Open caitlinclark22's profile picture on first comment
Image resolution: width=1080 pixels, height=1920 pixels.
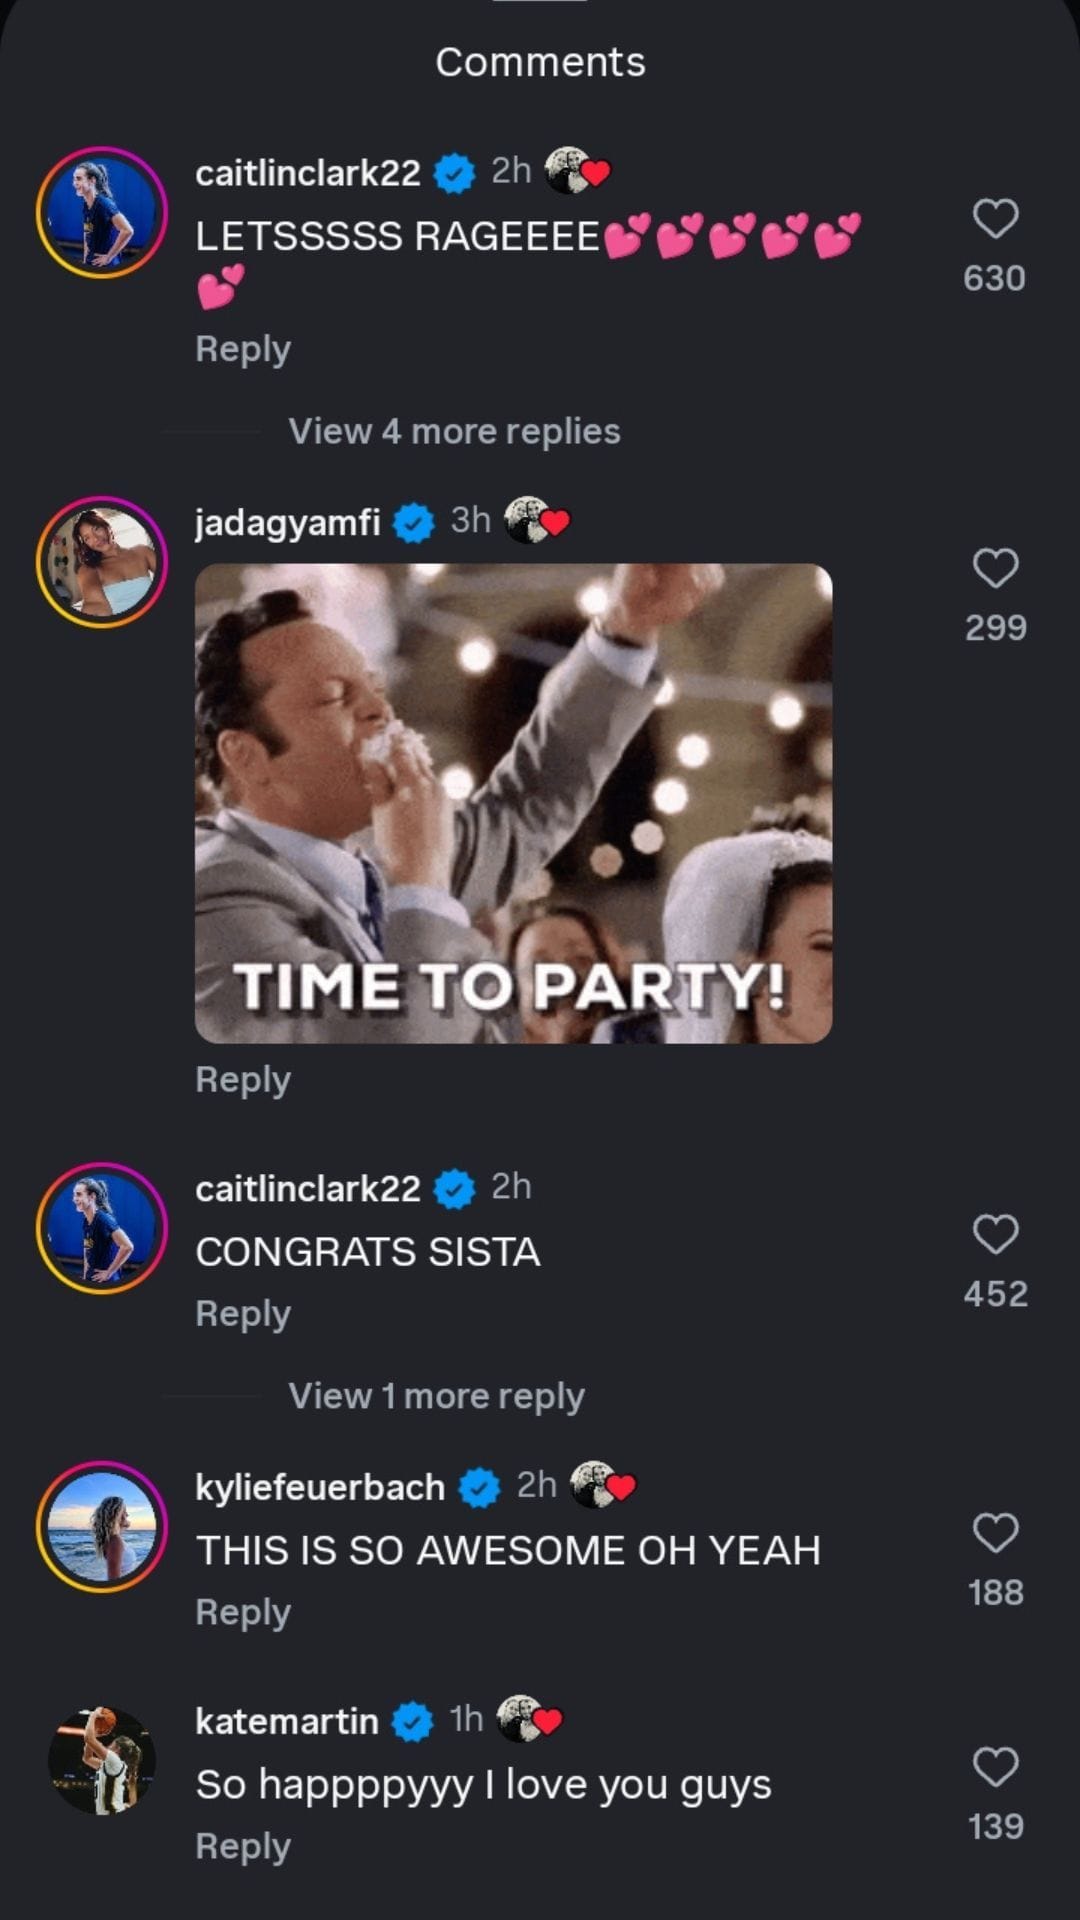102,213
